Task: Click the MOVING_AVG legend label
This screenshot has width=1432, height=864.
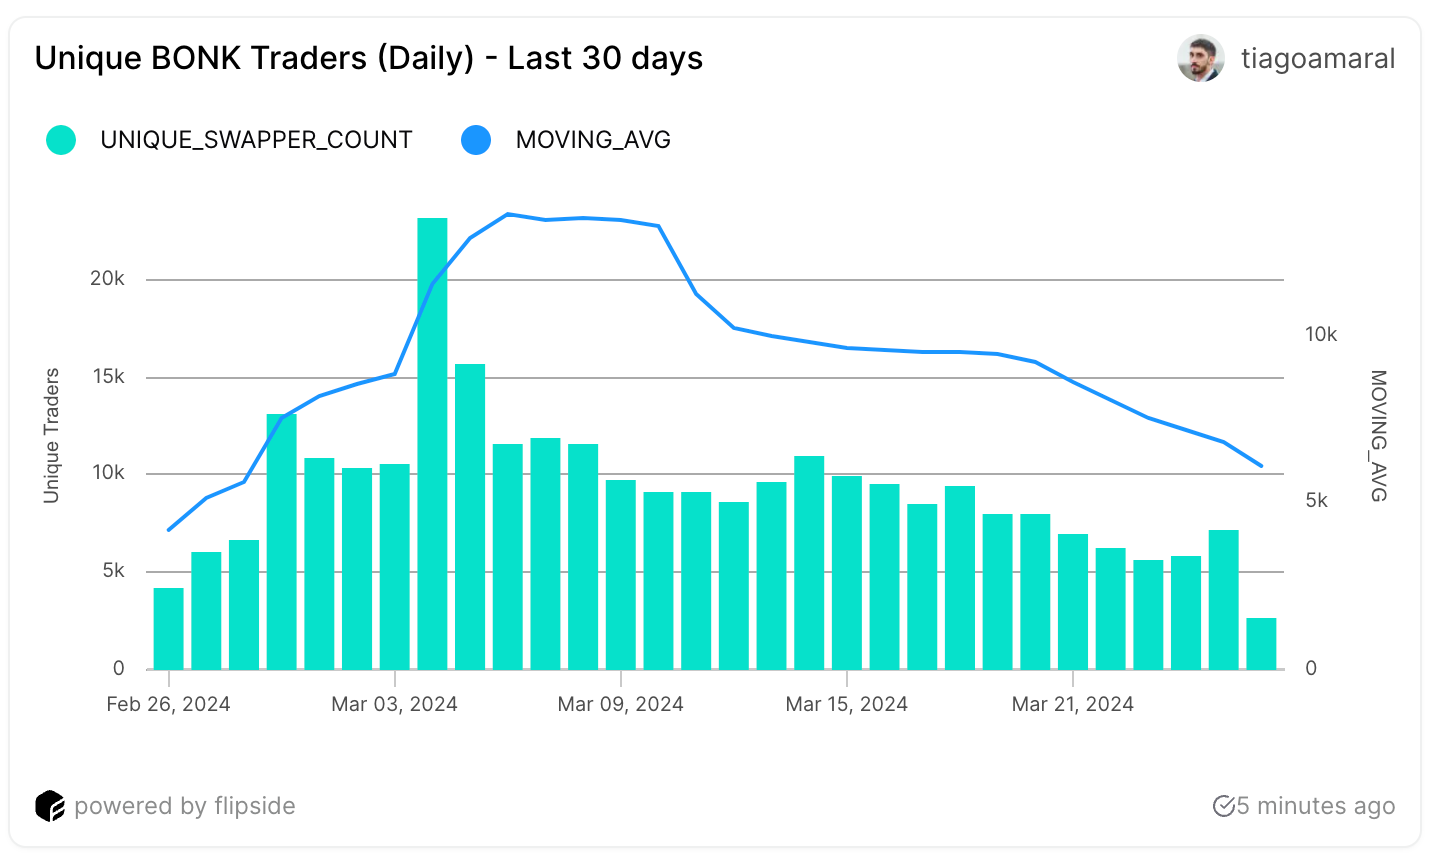Action: 593,140
